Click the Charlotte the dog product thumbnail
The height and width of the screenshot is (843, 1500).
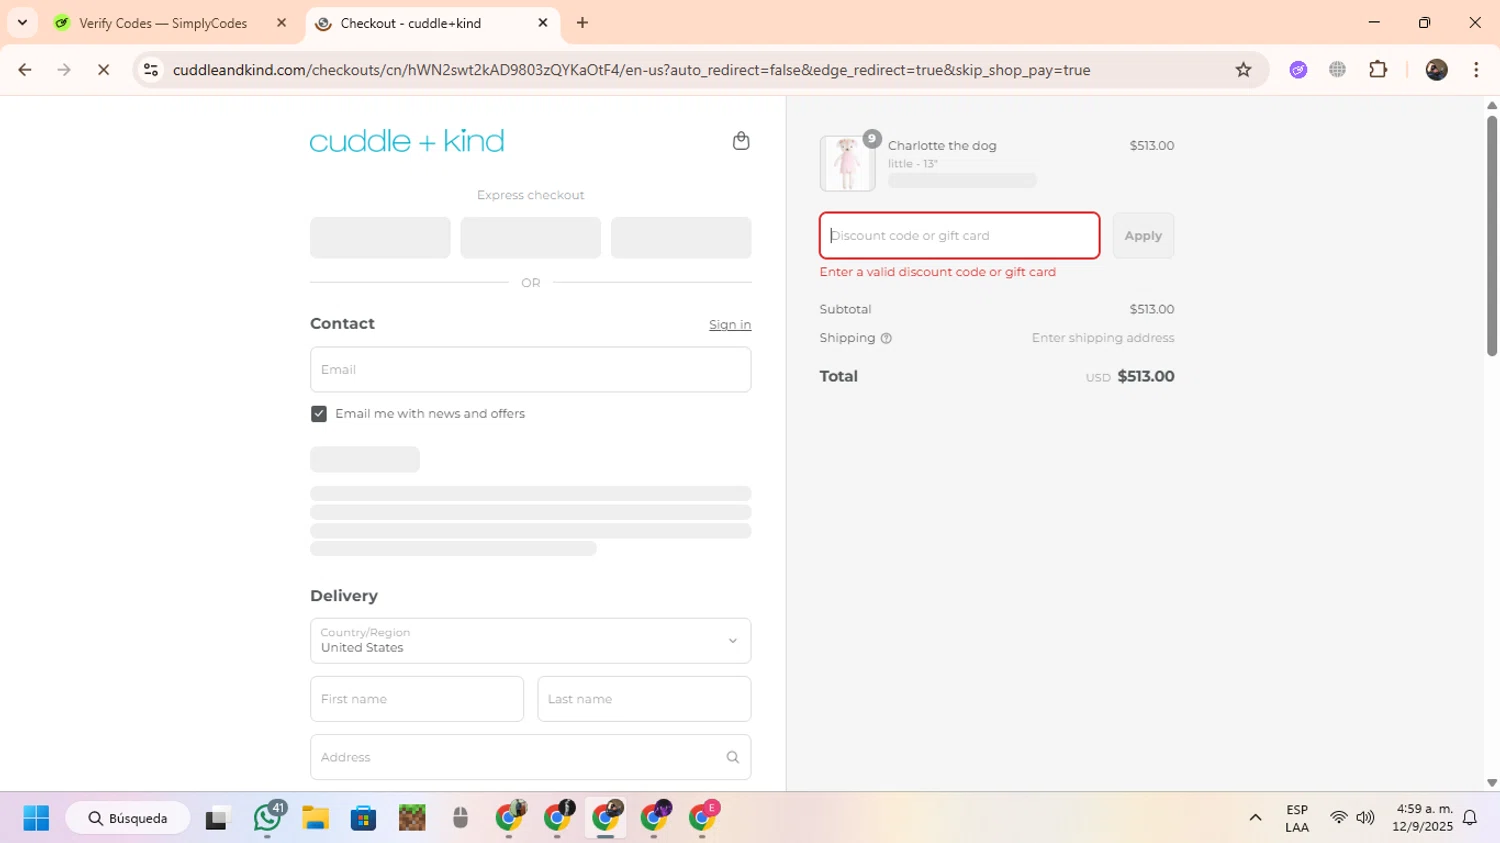click(x=847, y=163)
